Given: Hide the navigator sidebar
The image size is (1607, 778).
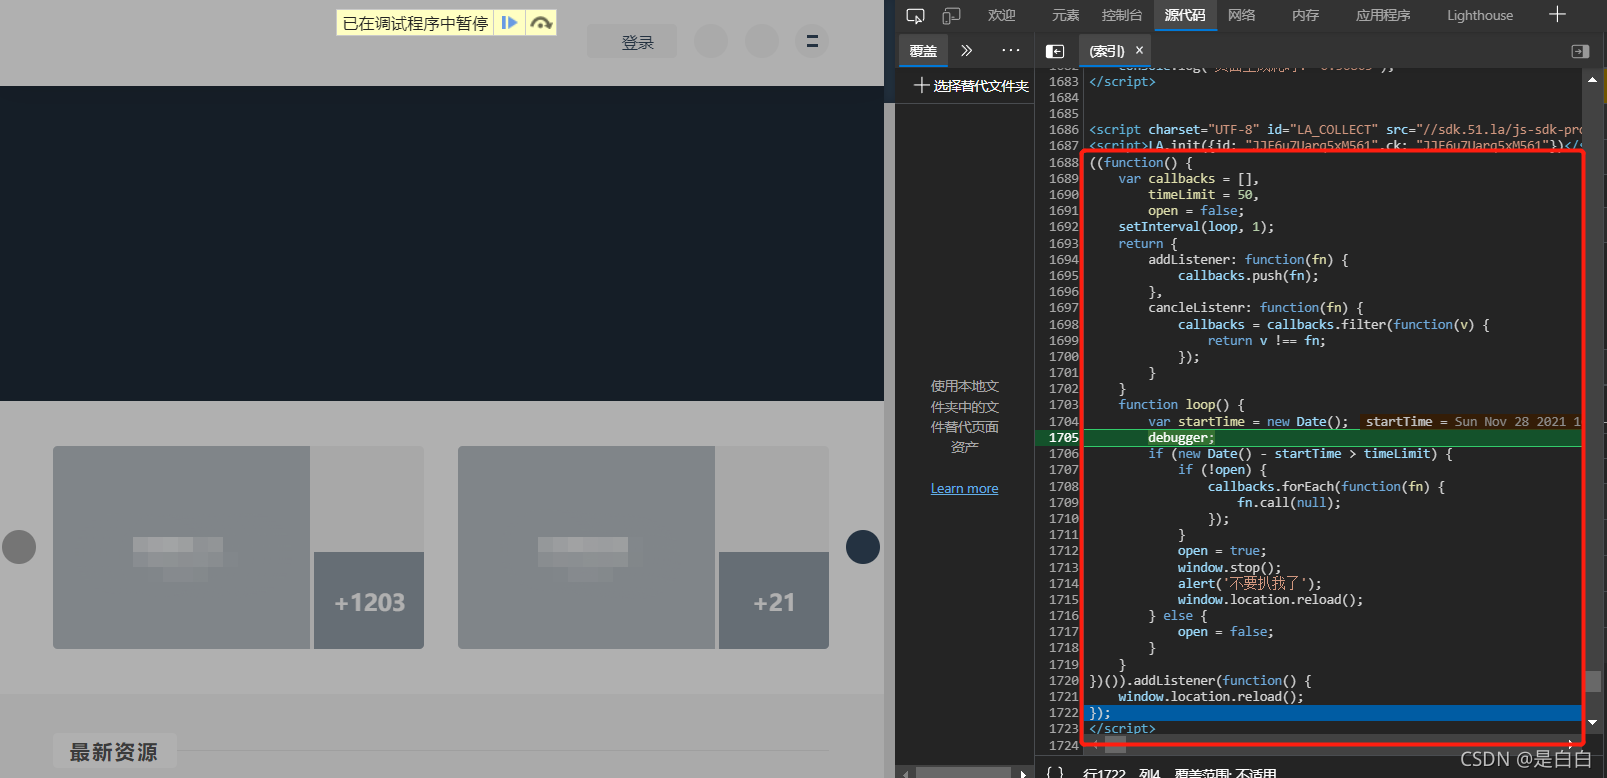Looking at the screenshot, I should pyautogui.click(x=1055, y=51).
